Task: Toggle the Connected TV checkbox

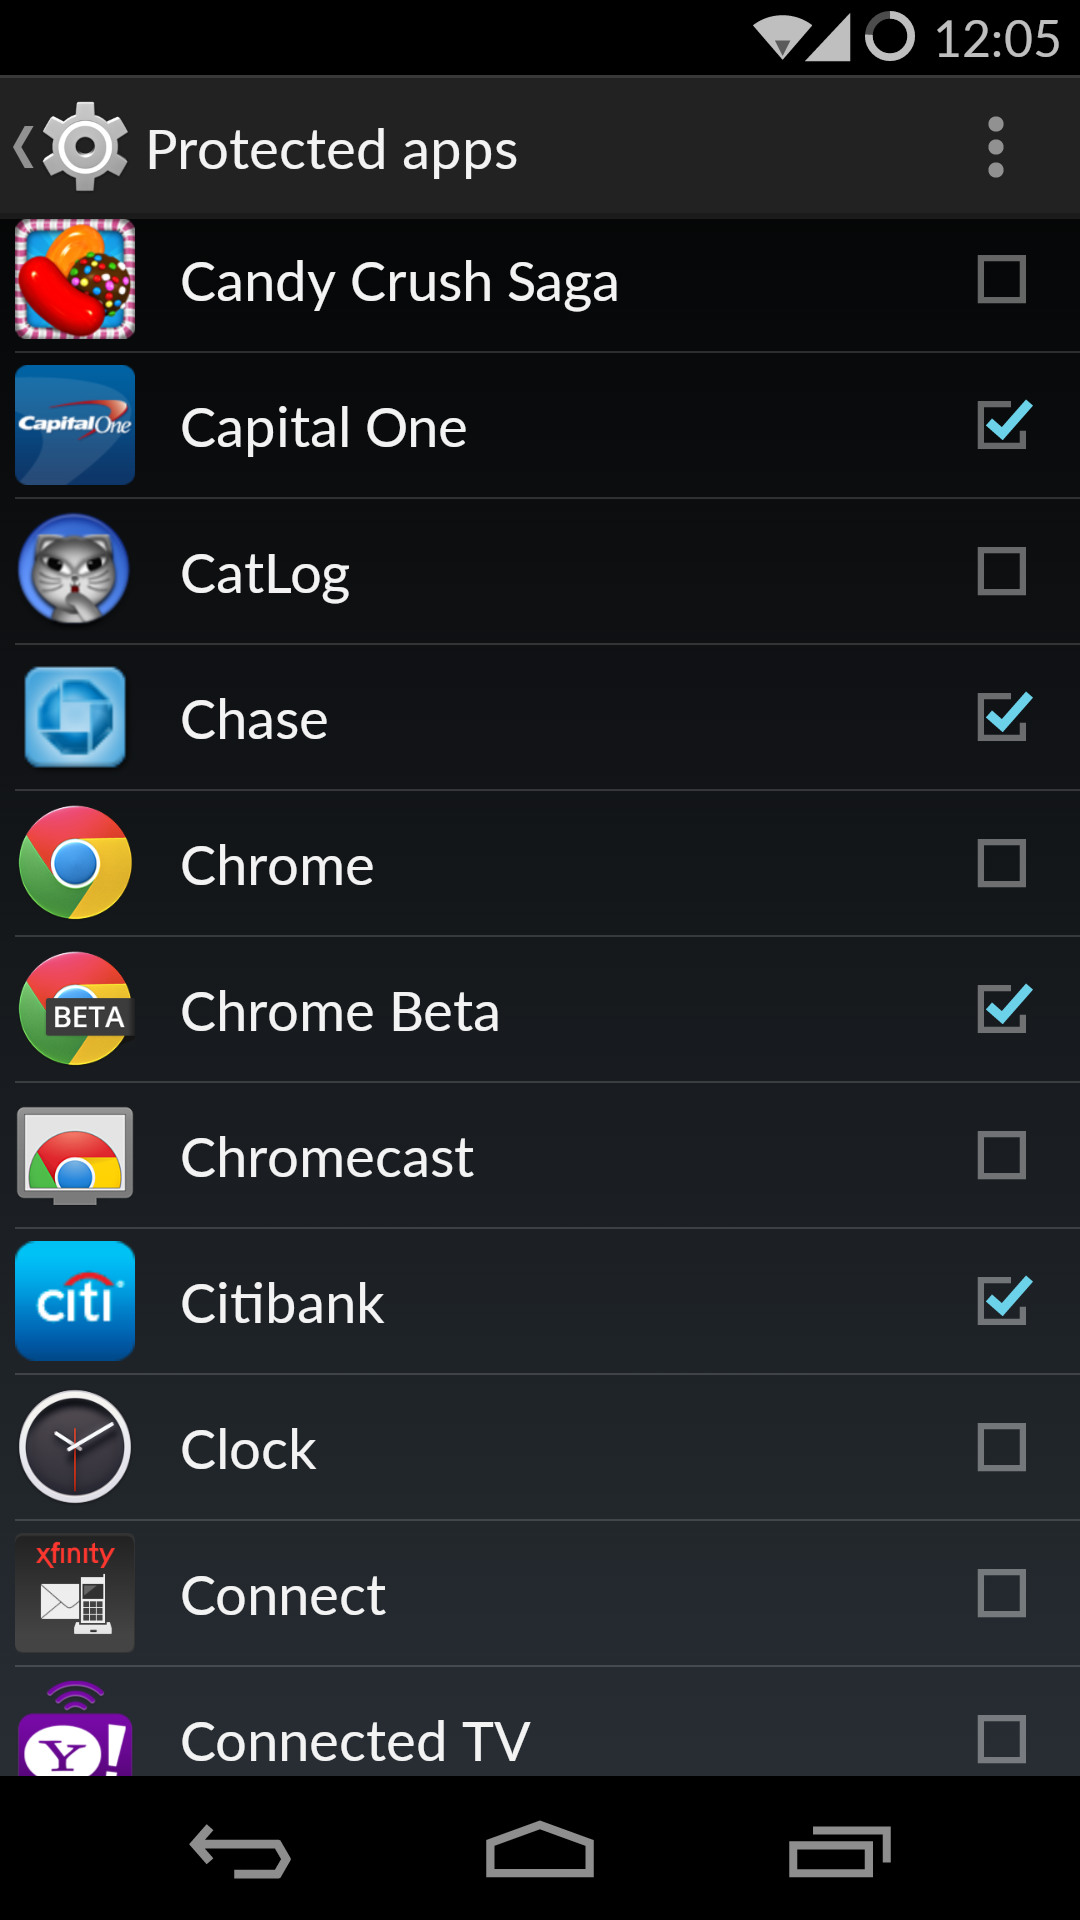Action: pyautogui.click(x=1002, y=1739)
